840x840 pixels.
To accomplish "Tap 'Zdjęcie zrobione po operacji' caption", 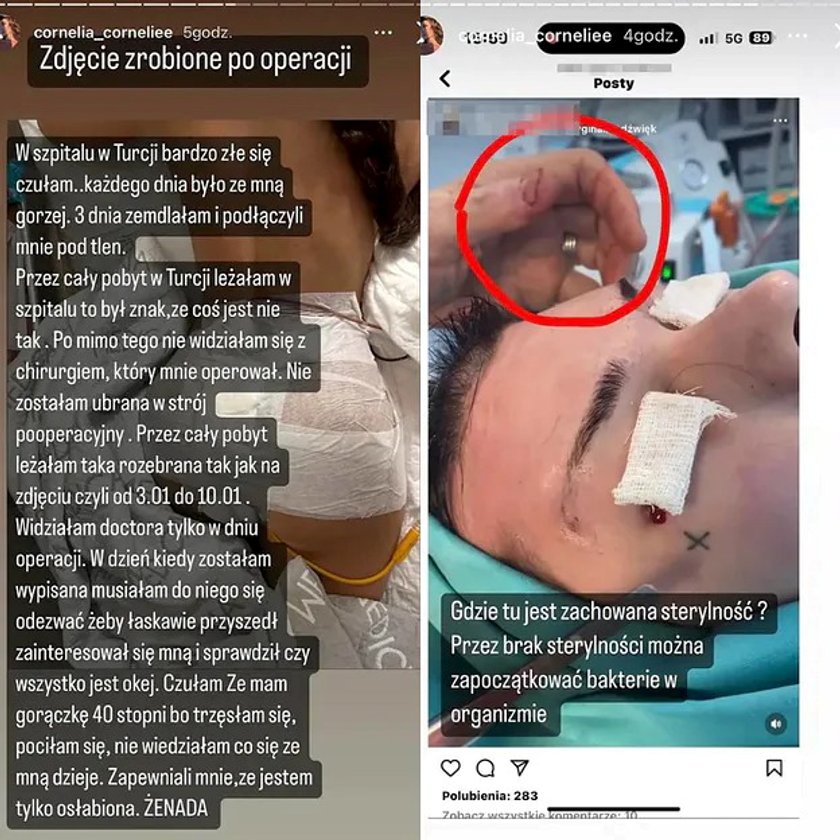I will pos(196,59).
